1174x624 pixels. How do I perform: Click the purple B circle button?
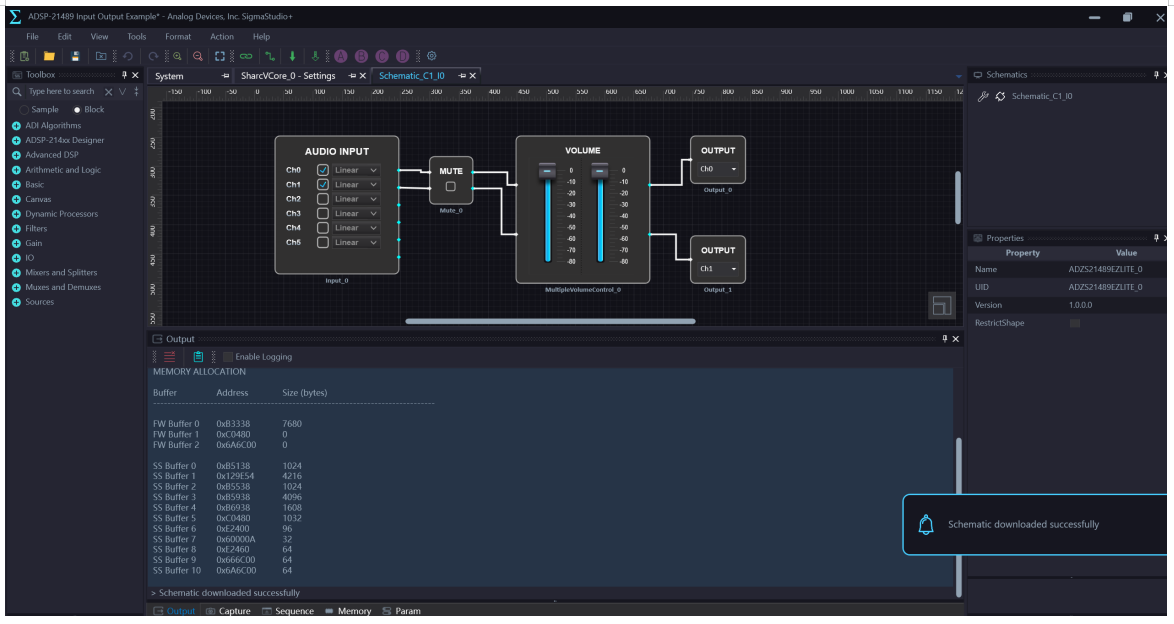click(x=361, y=56)
